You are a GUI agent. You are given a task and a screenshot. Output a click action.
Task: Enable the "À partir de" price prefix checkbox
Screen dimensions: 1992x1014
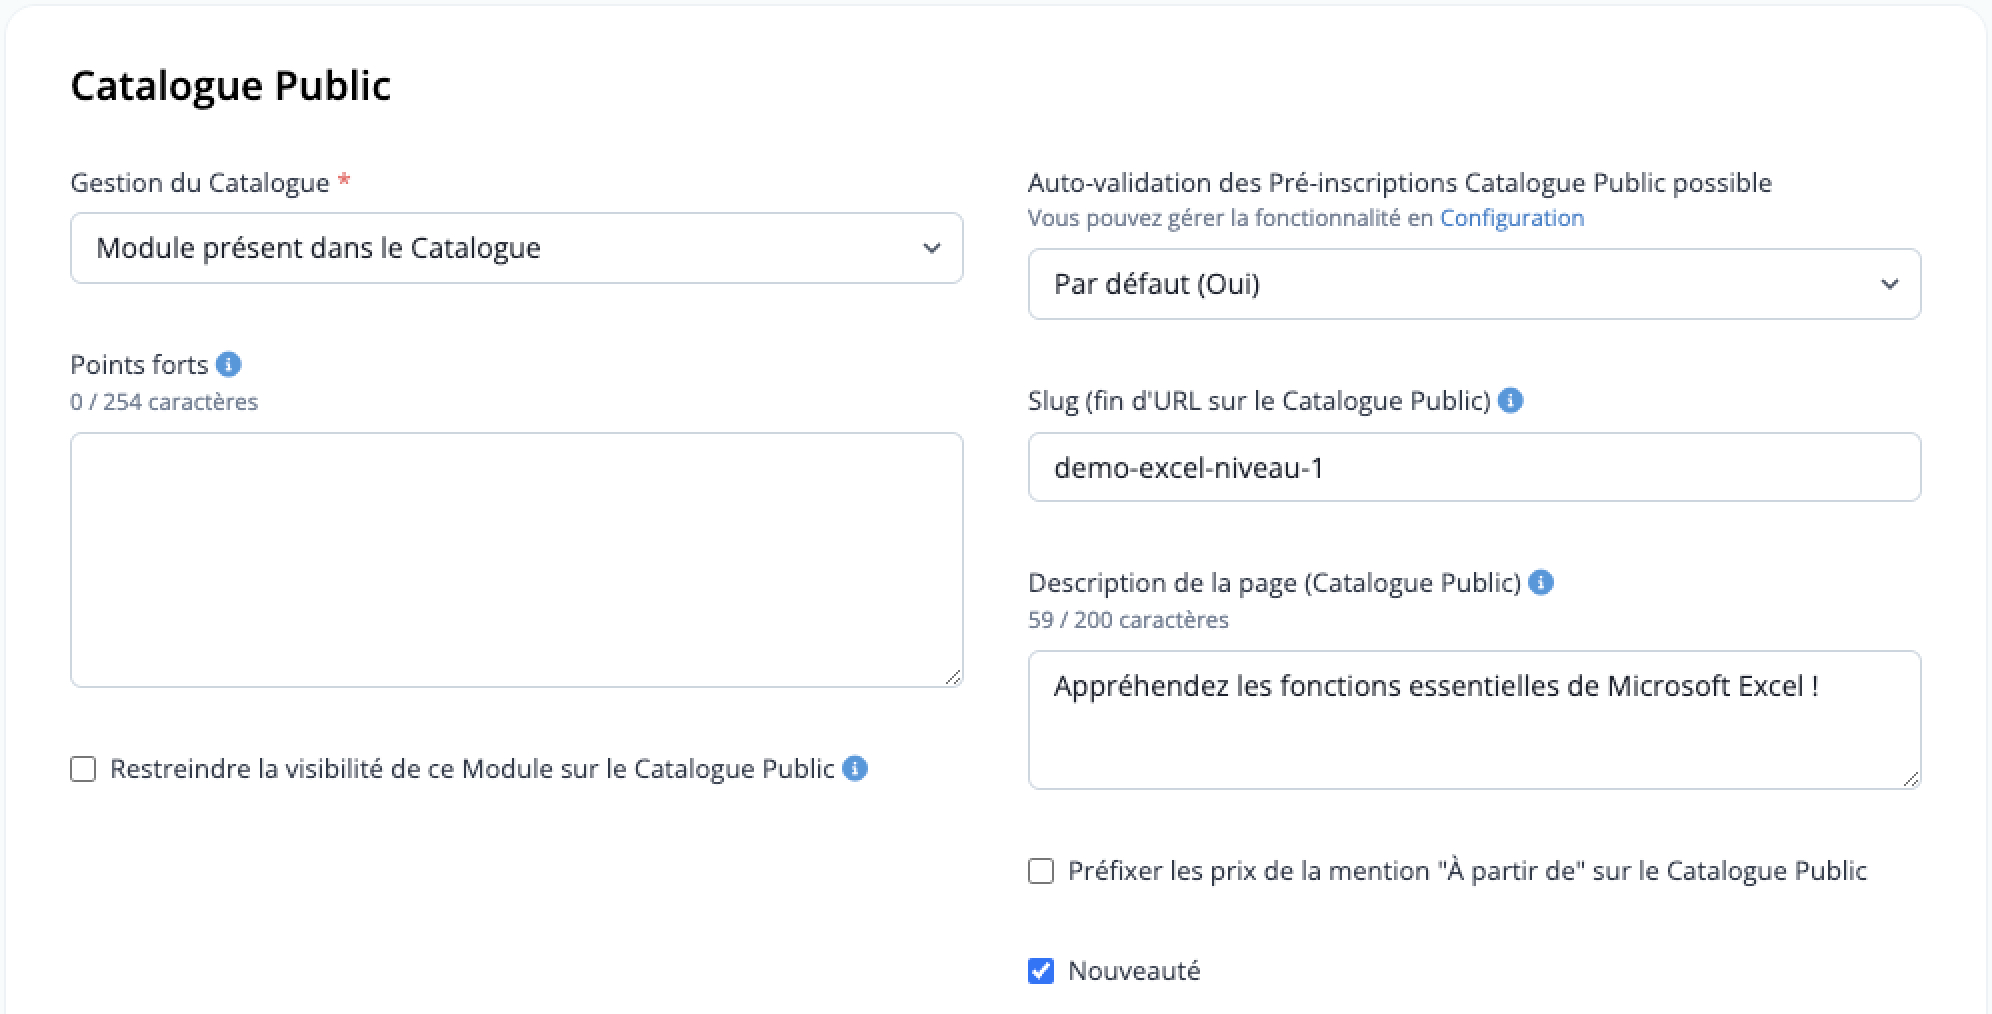coord(1041,871)
